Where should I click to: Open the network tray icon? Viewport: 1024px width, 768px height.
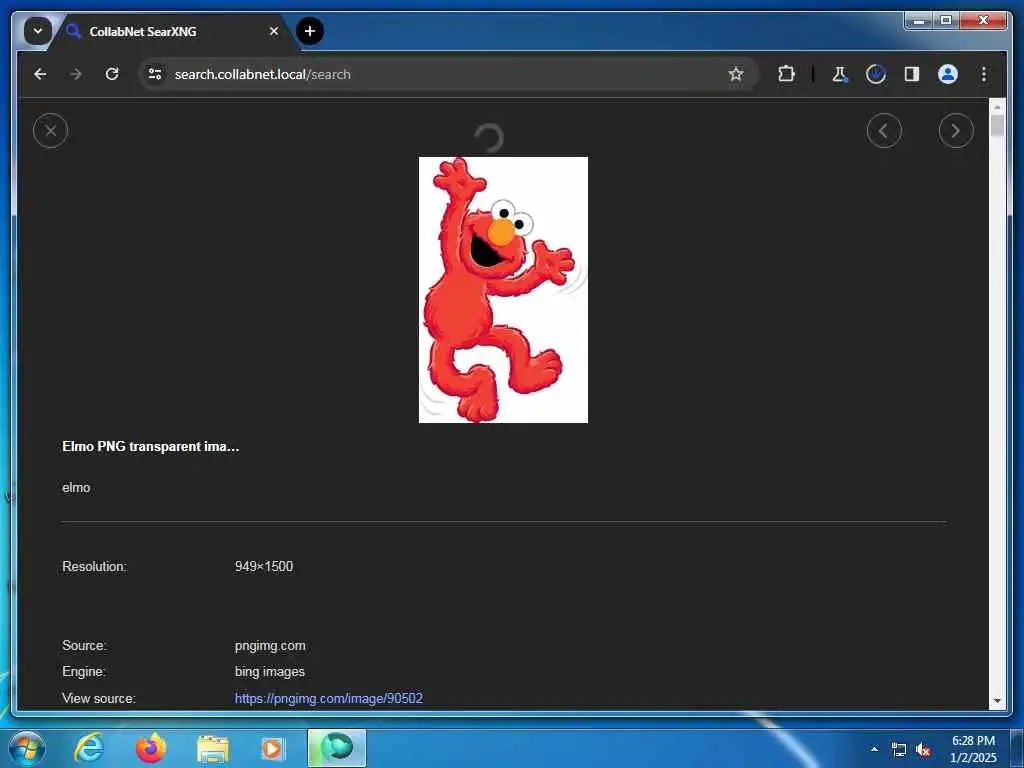[x=899, y=750]
